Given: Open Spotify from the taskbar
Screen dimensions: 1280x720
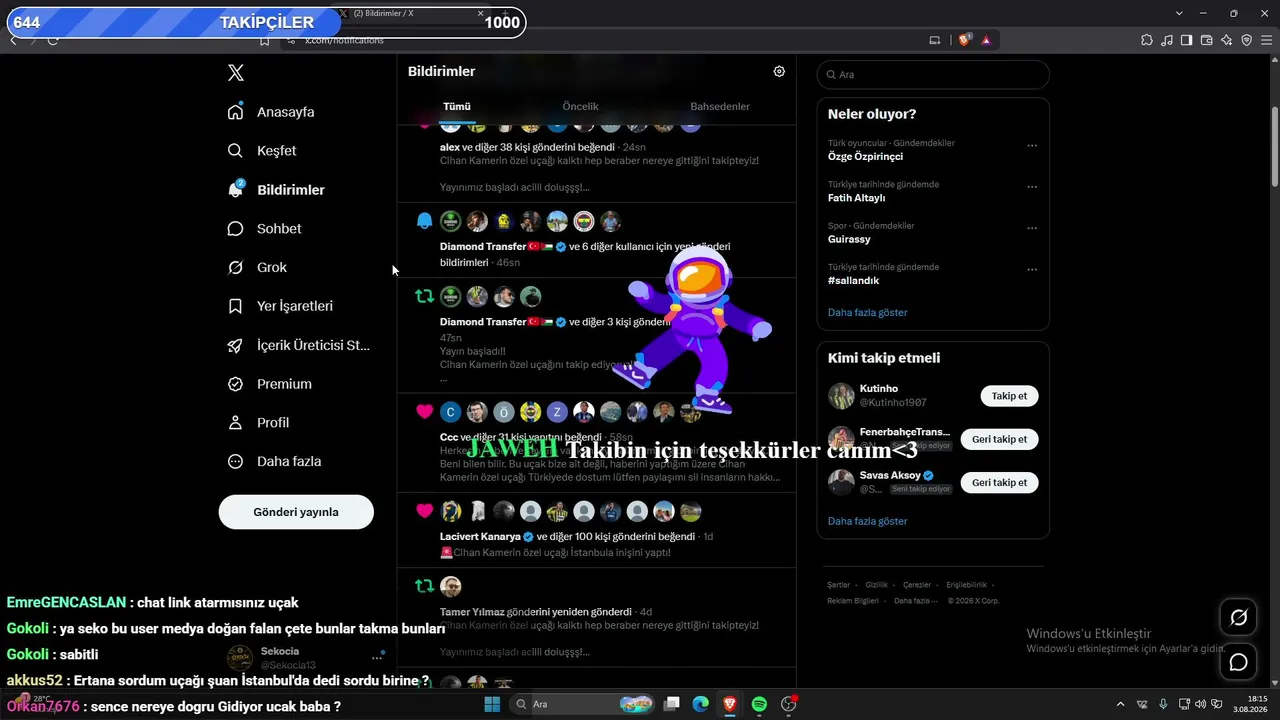Looking at the screenshot, I should (x=760, y=704).
